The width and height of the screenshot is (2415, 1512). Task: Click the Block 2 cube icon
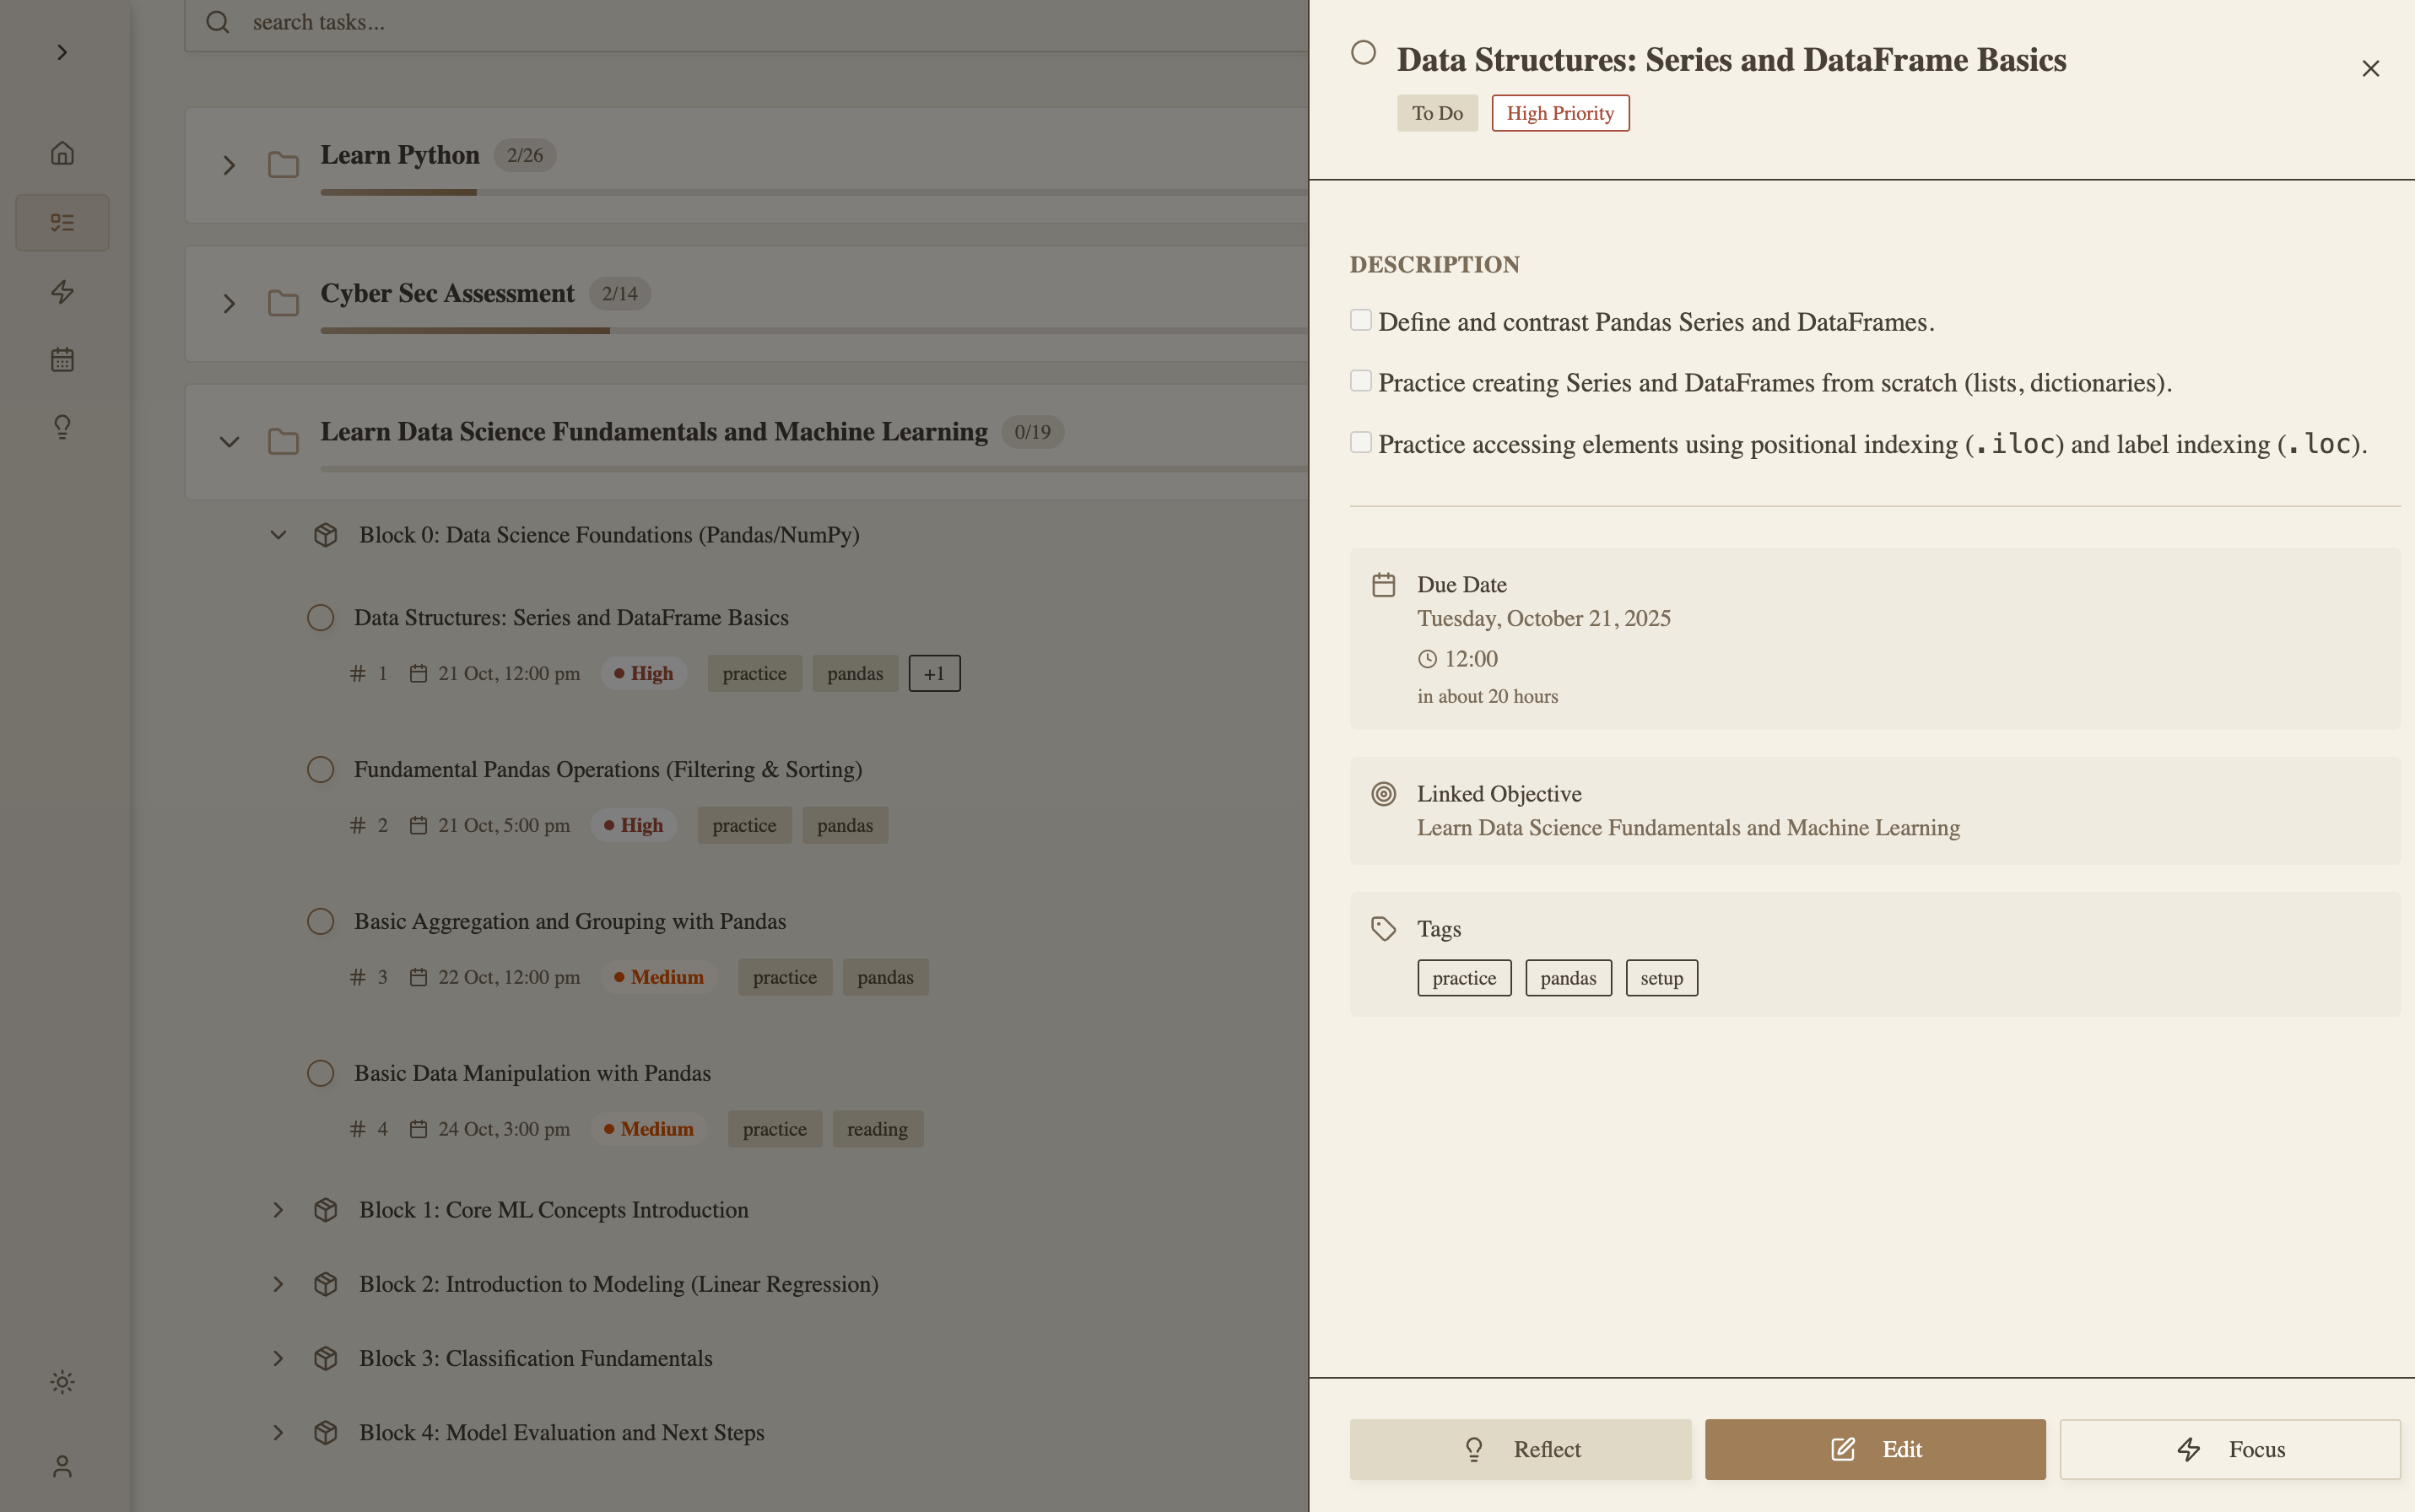pyautogui.click(x=325, y=1284)
